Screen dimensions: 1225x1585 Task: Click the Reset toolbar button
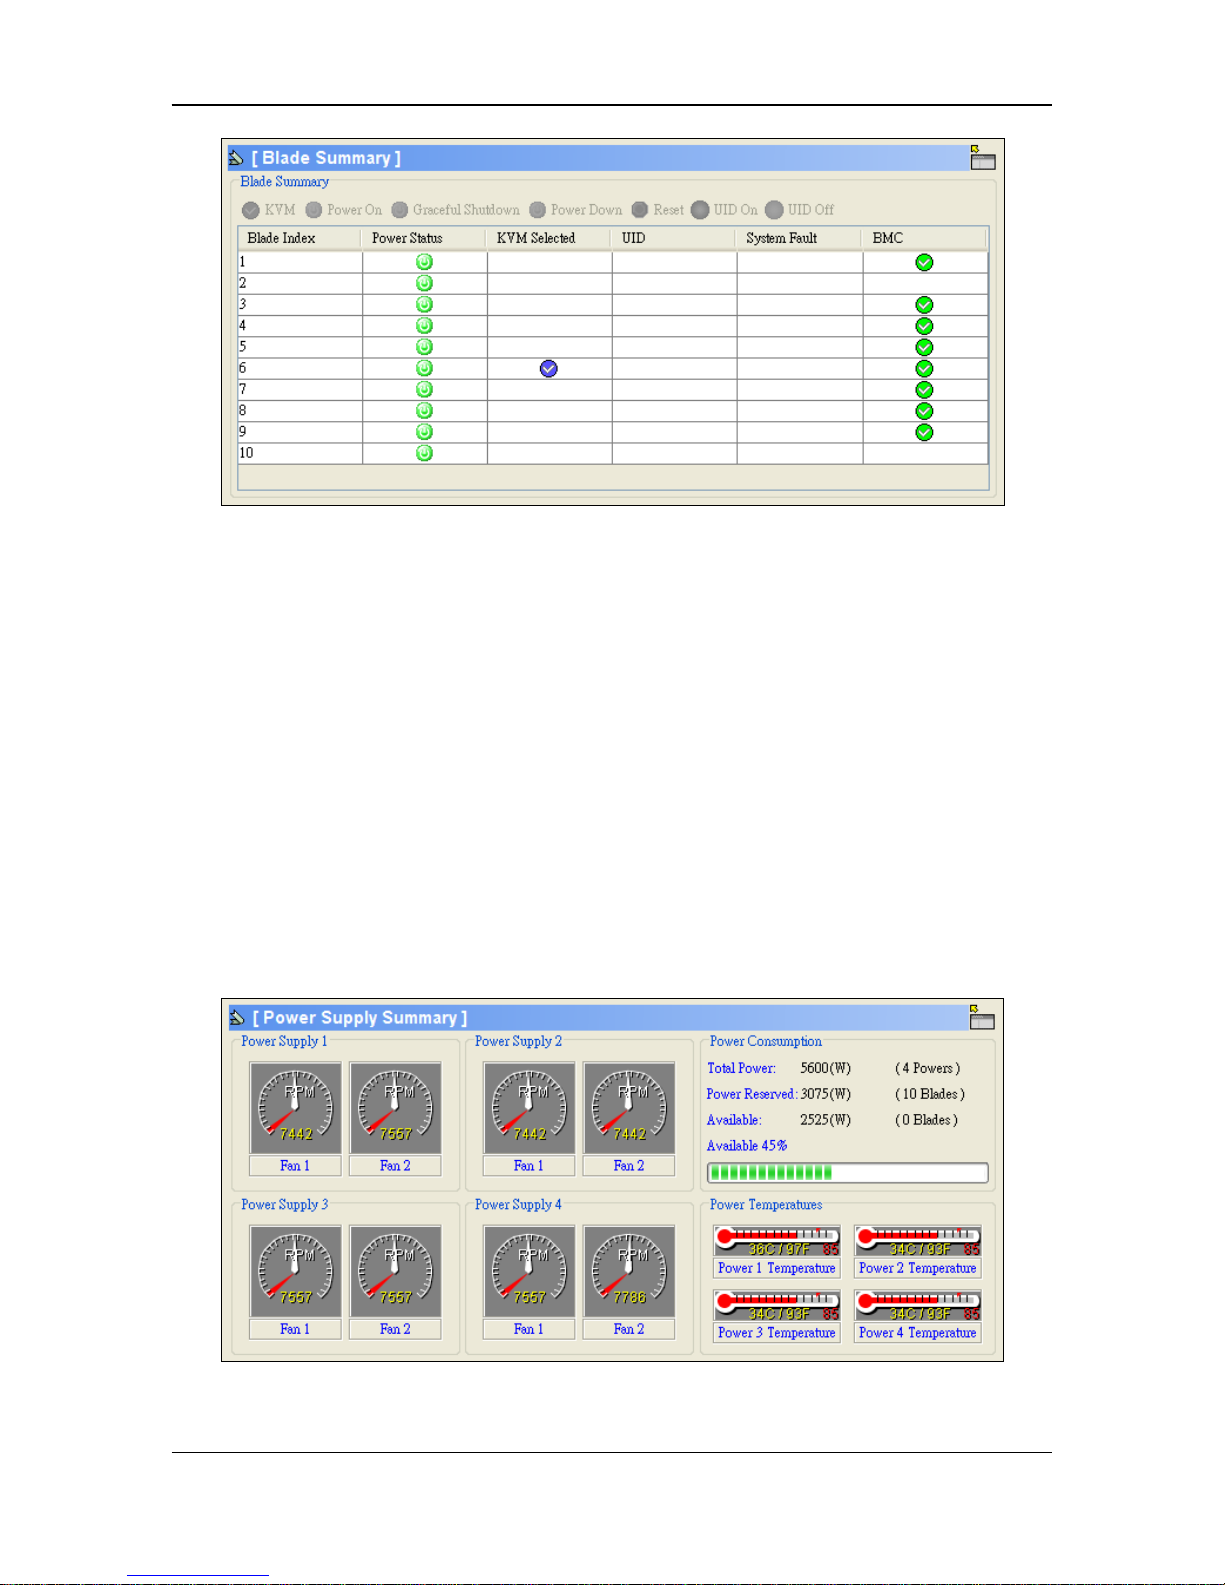pyautogui.click(x=658, y=210)
